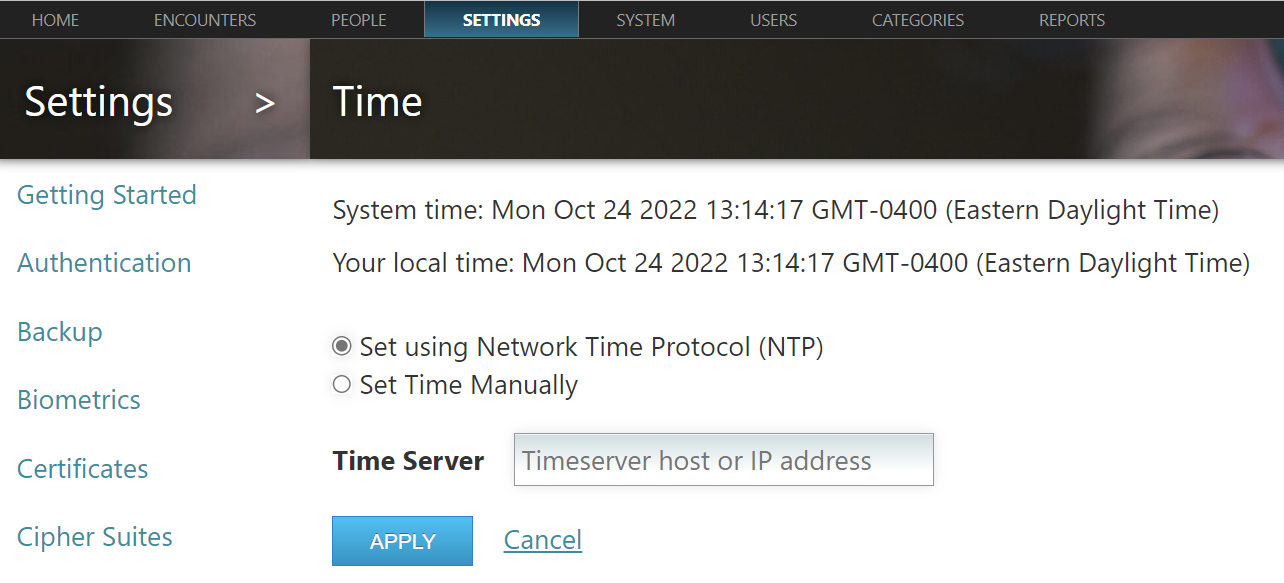The width and height of the screenshot is (1284, 583).
Task: Select Set using Network Time Protocol radio
Action: (x=342, y=346)
